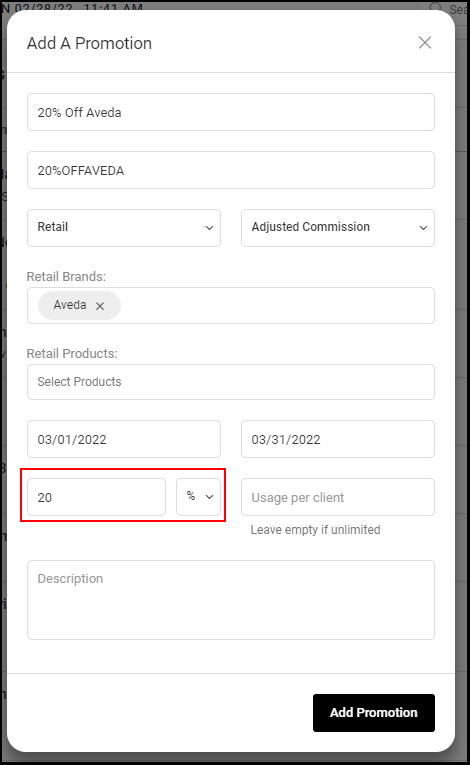Click the discount amount field showing 20
This screenshot has height=765, width=470.
97,497
